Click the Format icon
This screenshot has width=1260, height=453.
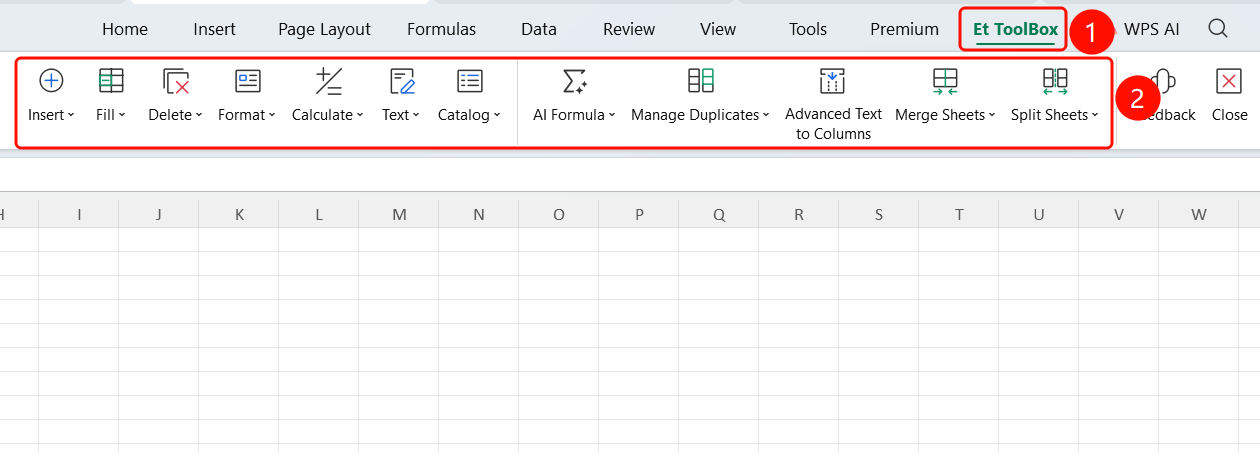point(248,81)
